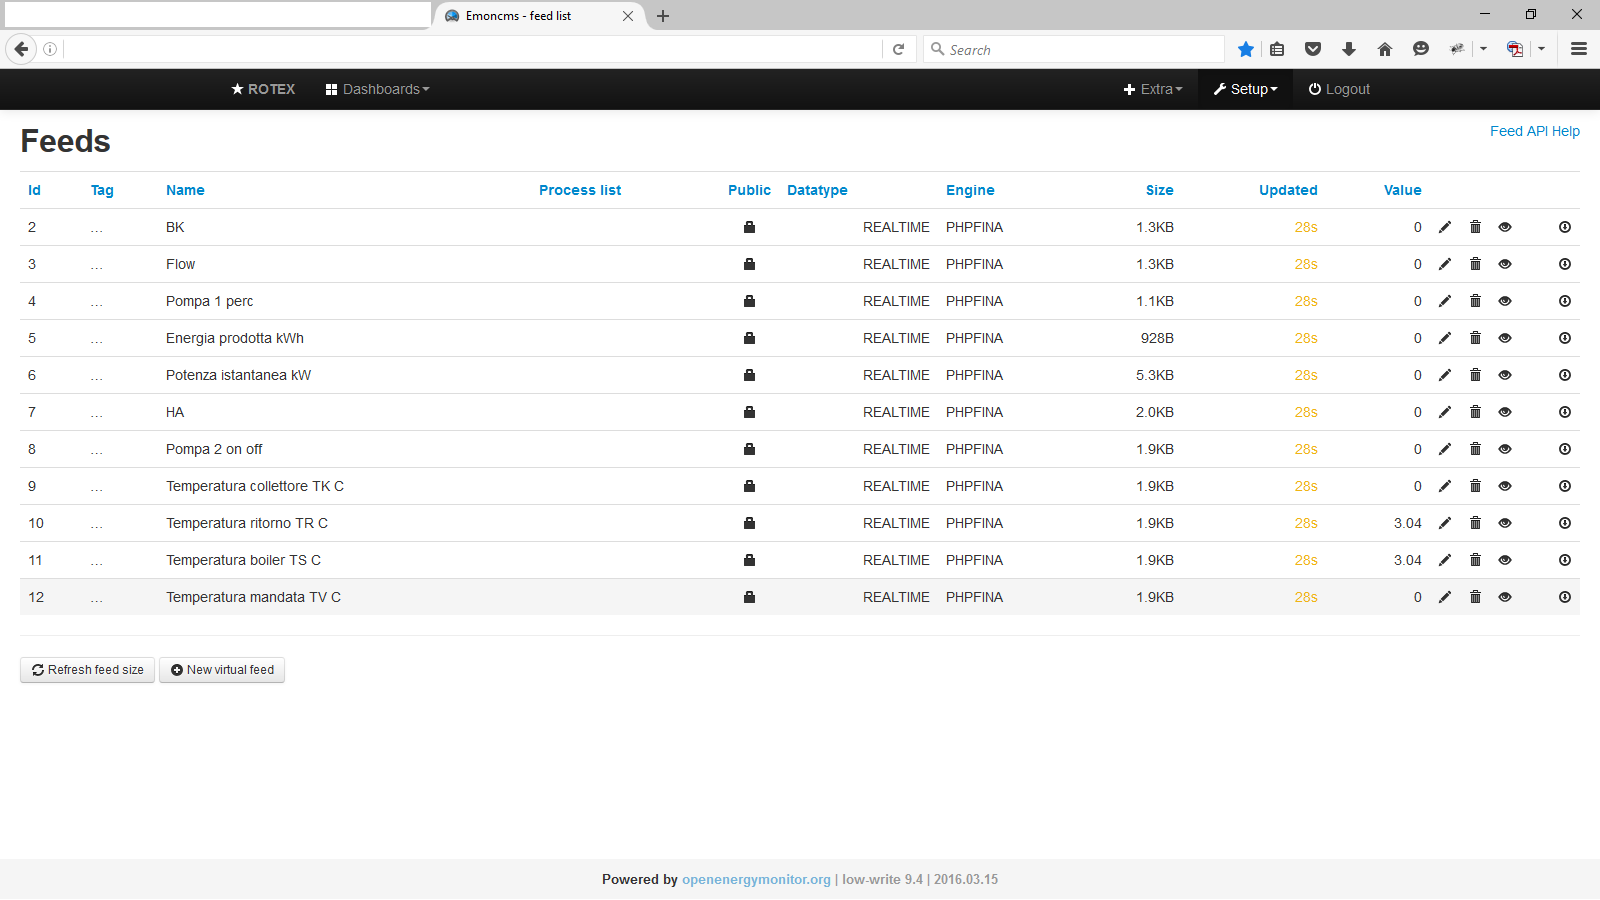The image size is (1600, 900).
Task: Open the Feed API Help link
Action: point(1534,131)
